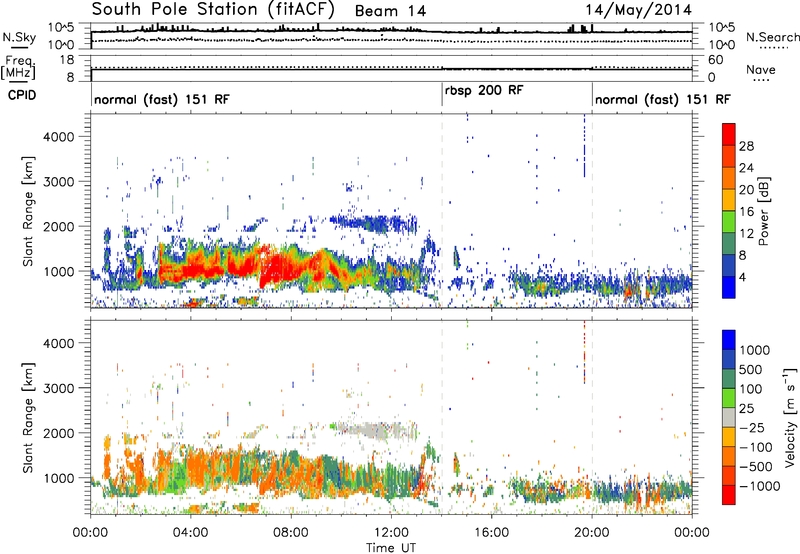The image size is (800, 554).
Task: Click the 'Beam 14' label
Action: pos(390,11)
